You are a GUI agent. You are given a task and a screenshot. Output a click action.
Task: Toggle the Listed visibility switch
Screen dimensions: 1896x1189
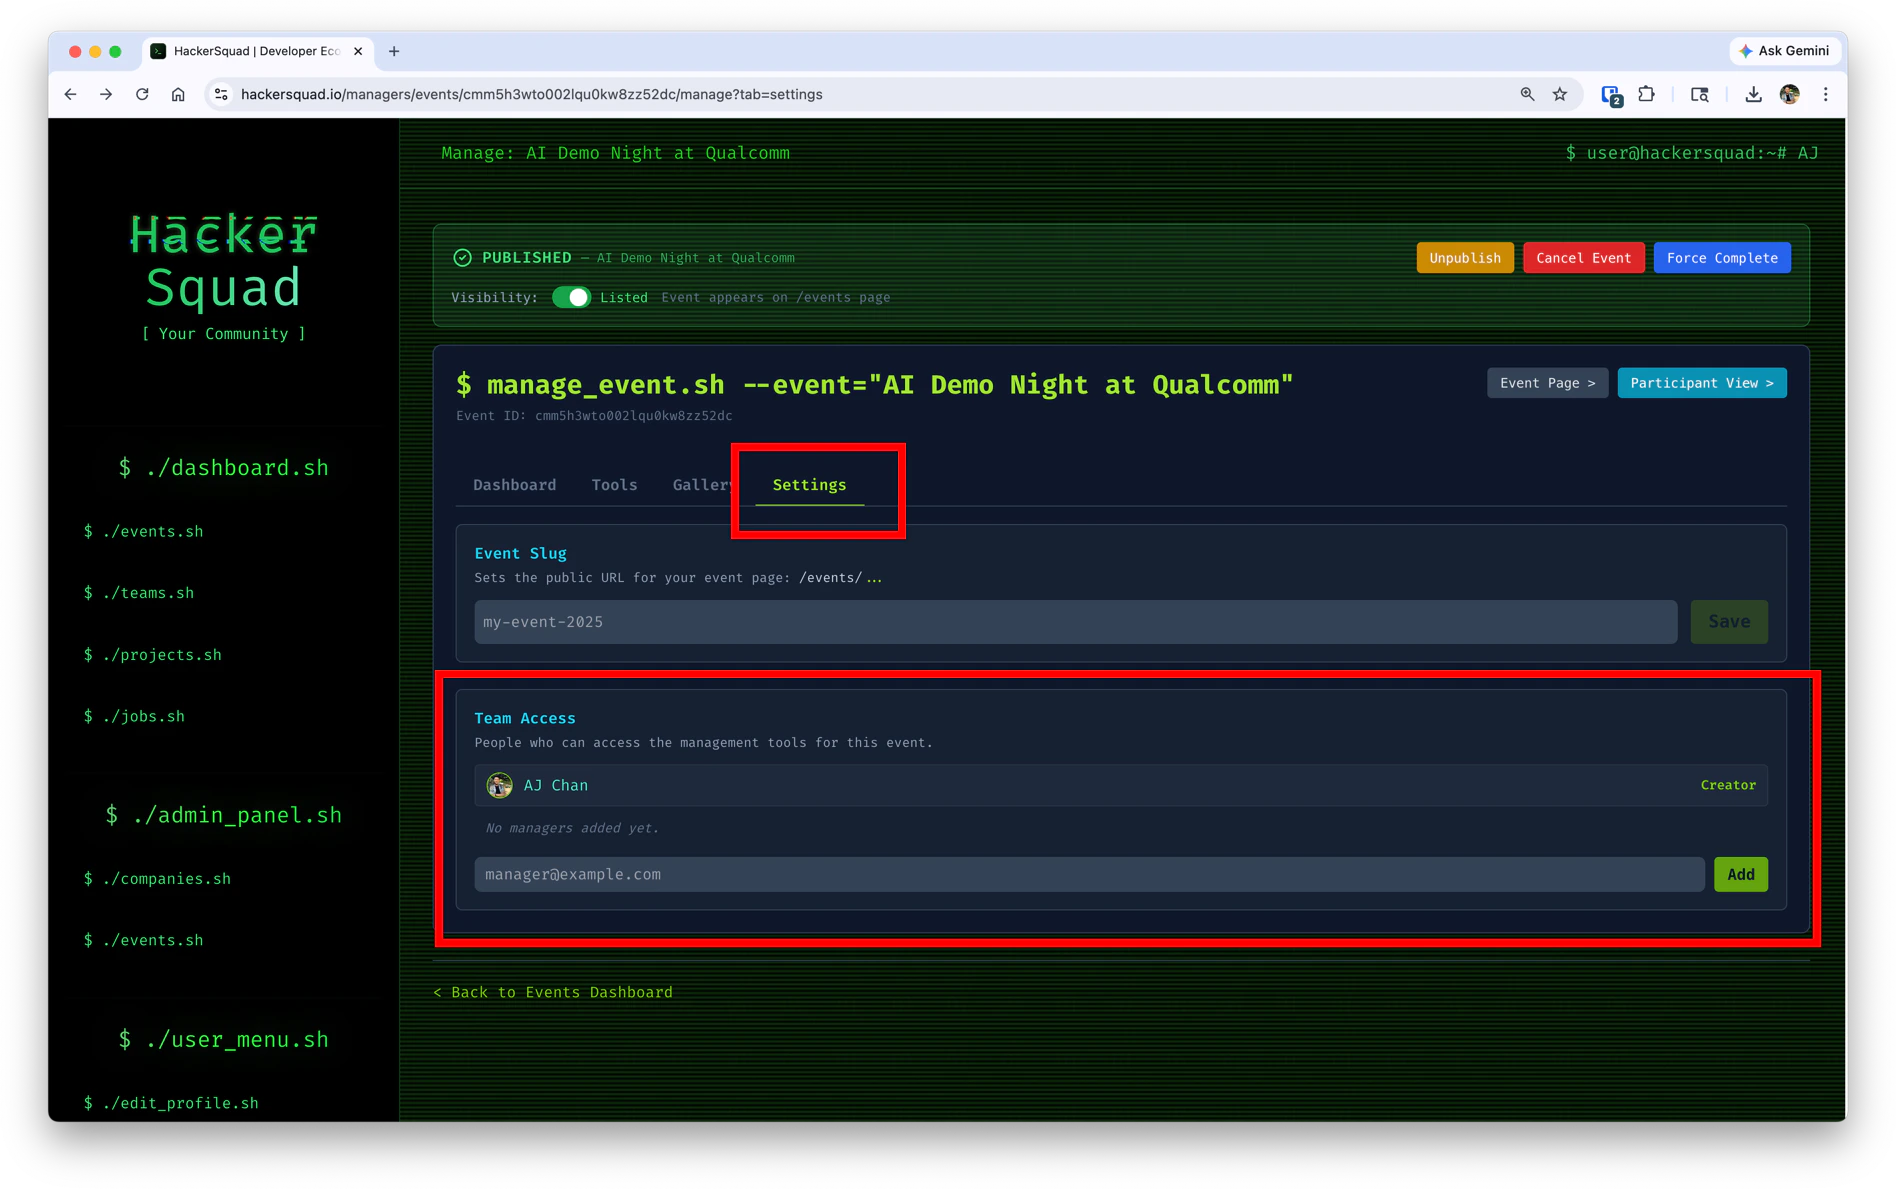571,297
